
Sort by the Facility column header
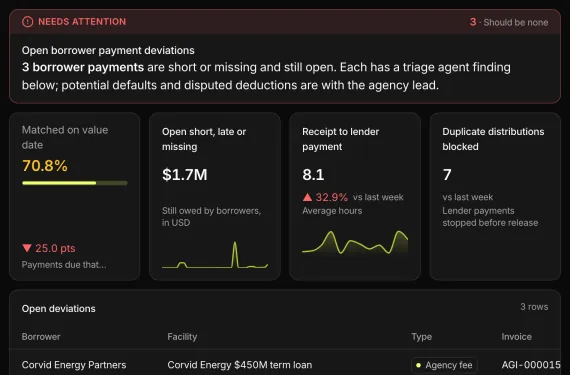tap(182, 336)
